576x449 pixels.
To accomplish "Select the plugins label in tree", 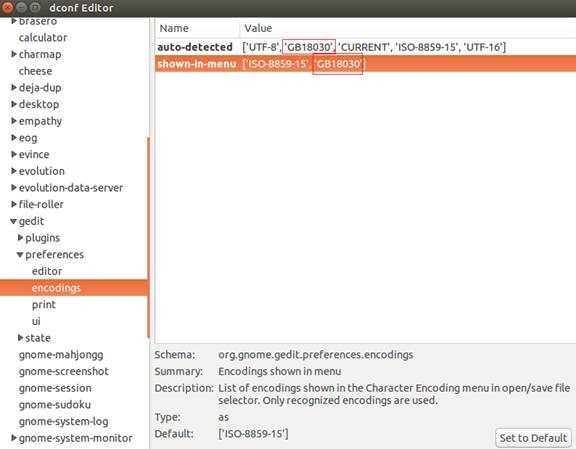I will (43, 238).
